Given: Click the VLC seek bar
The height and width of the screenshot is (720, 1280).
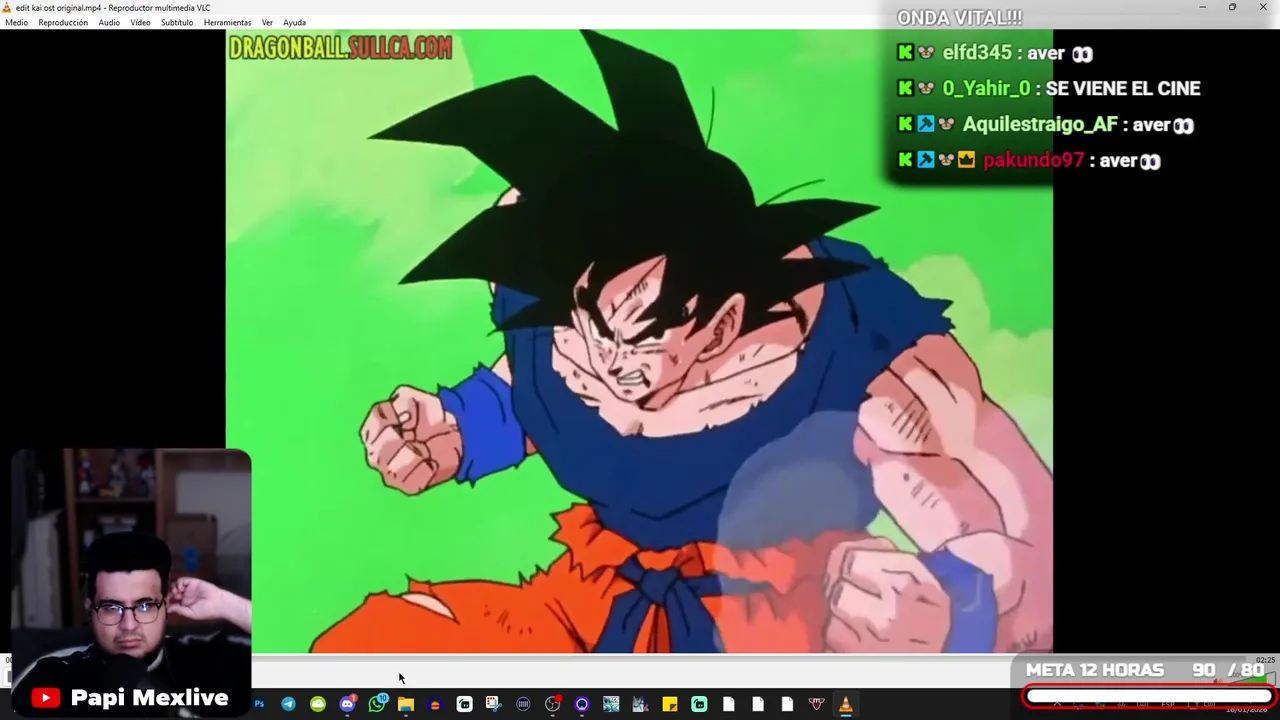Looking at the screenshot, I should click(x=640, y=658).
